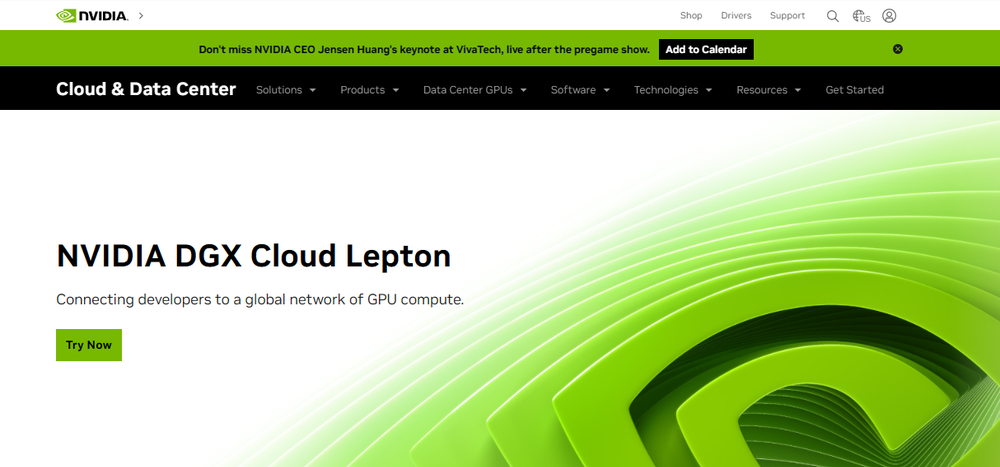Open the Drivers link
Viewport: 1000px width, 467px height.
coord(736,15)
